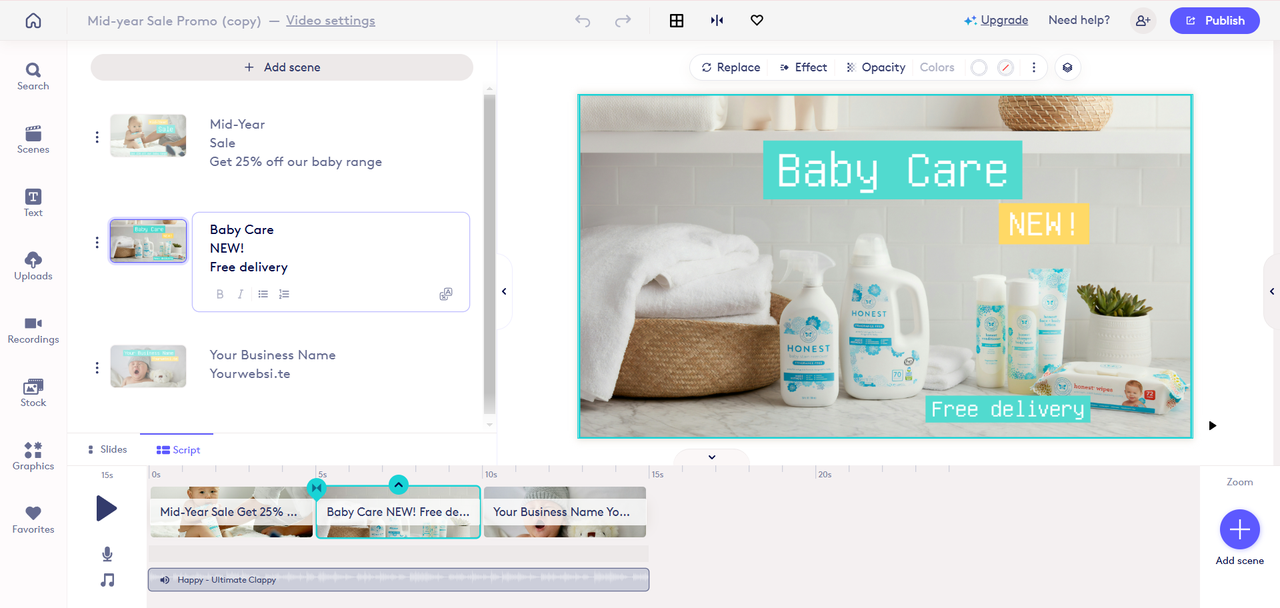Select the Baby Care scene thumbnail

148,241
